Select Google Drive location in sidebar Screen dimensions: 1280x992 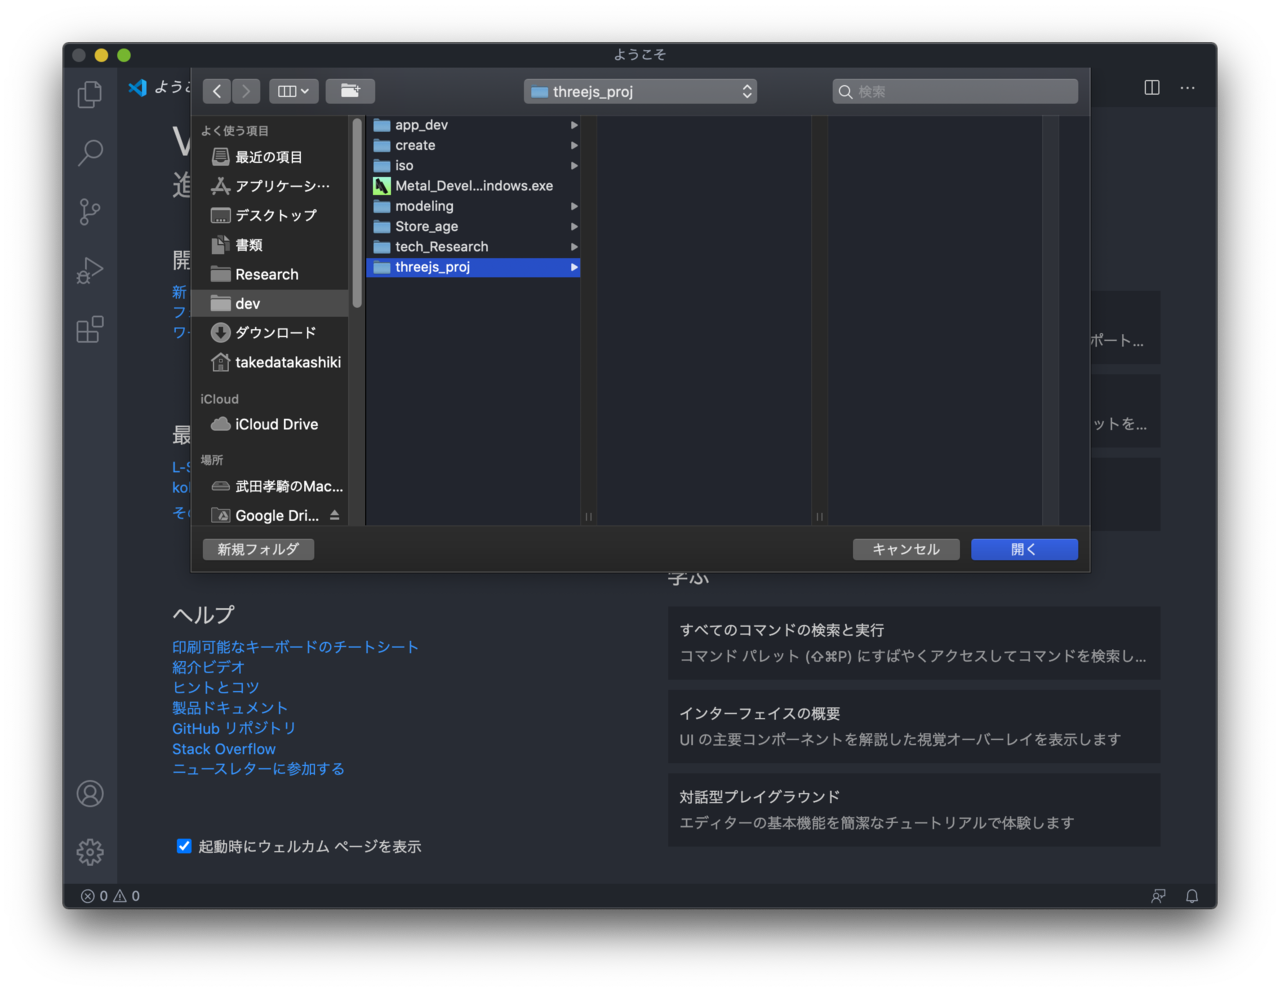[x=265, y=515]
